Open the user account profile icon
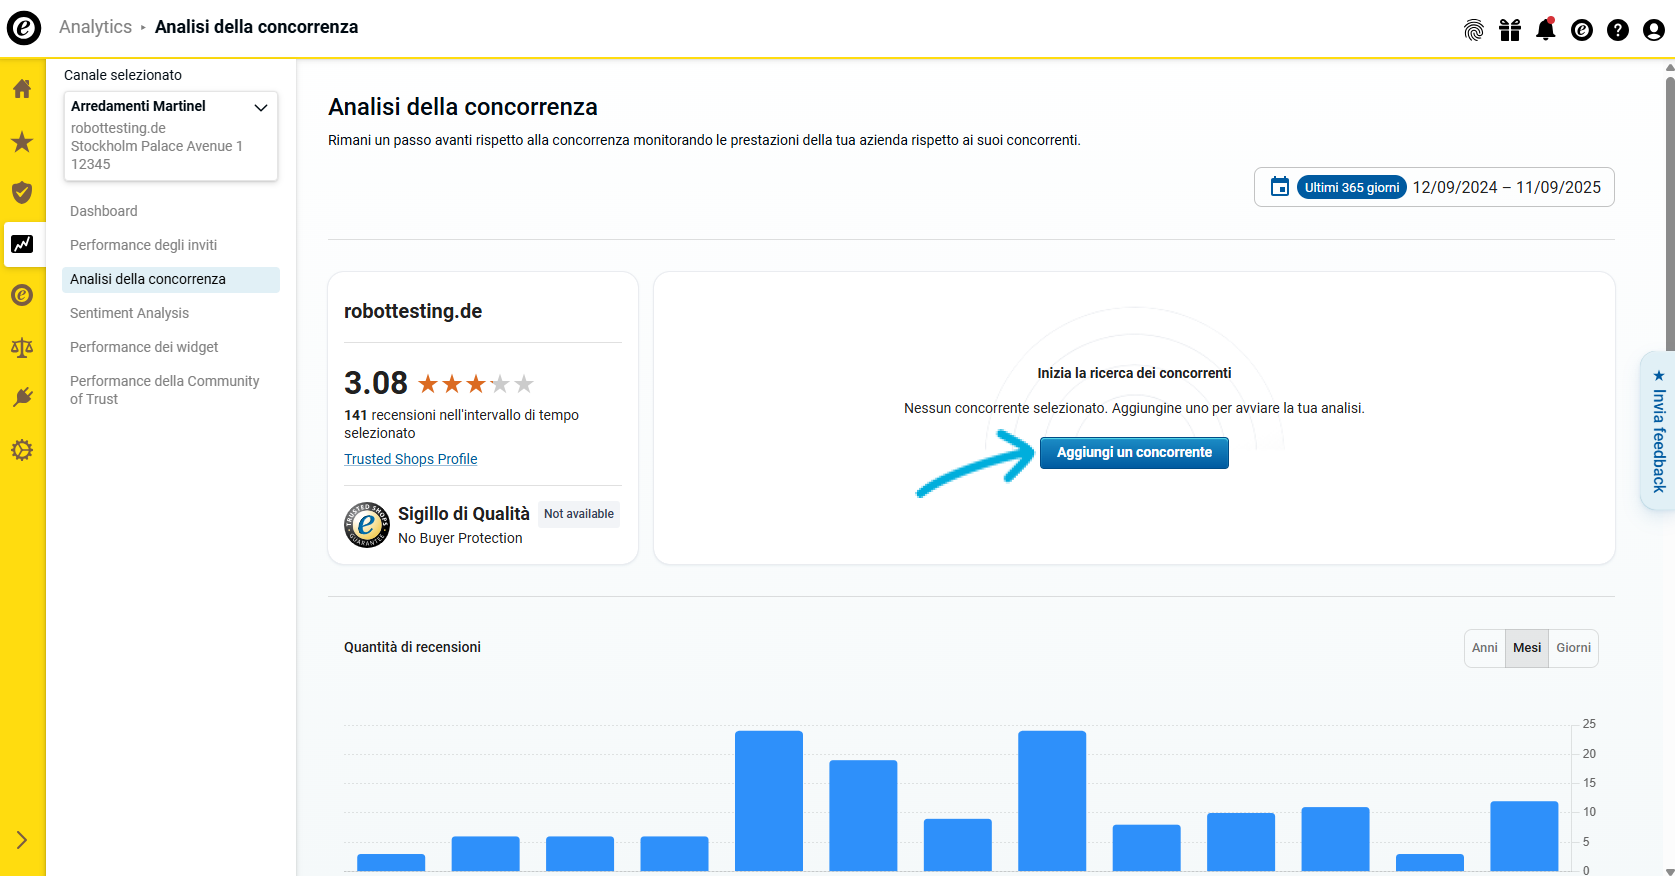The image size is (1675, 876). (1653, 30)
